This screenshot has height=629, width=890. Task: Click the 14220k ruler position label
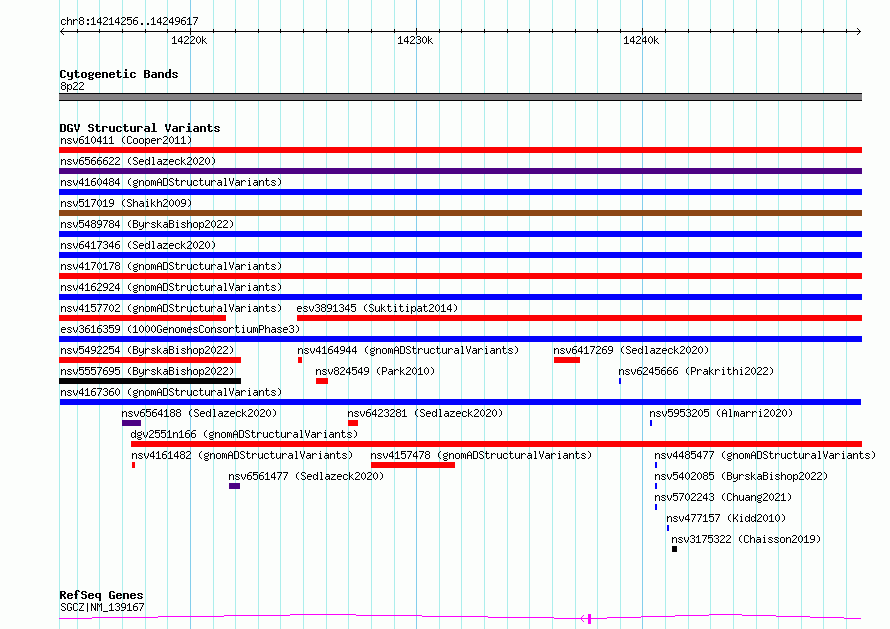(x=189, y=40)
